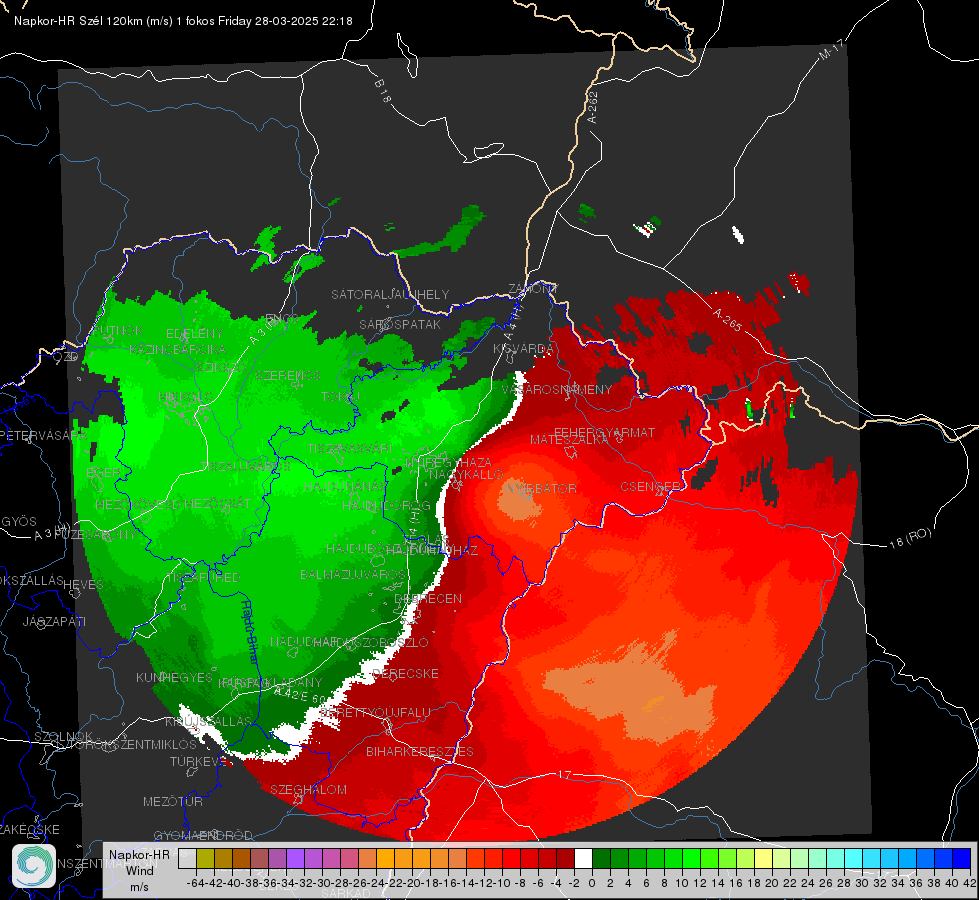Screen dimensions: 979x900
Task: Choose the pale grey swatch at the legend's left end
Action: pyautogui.click(x=187, y=859)
